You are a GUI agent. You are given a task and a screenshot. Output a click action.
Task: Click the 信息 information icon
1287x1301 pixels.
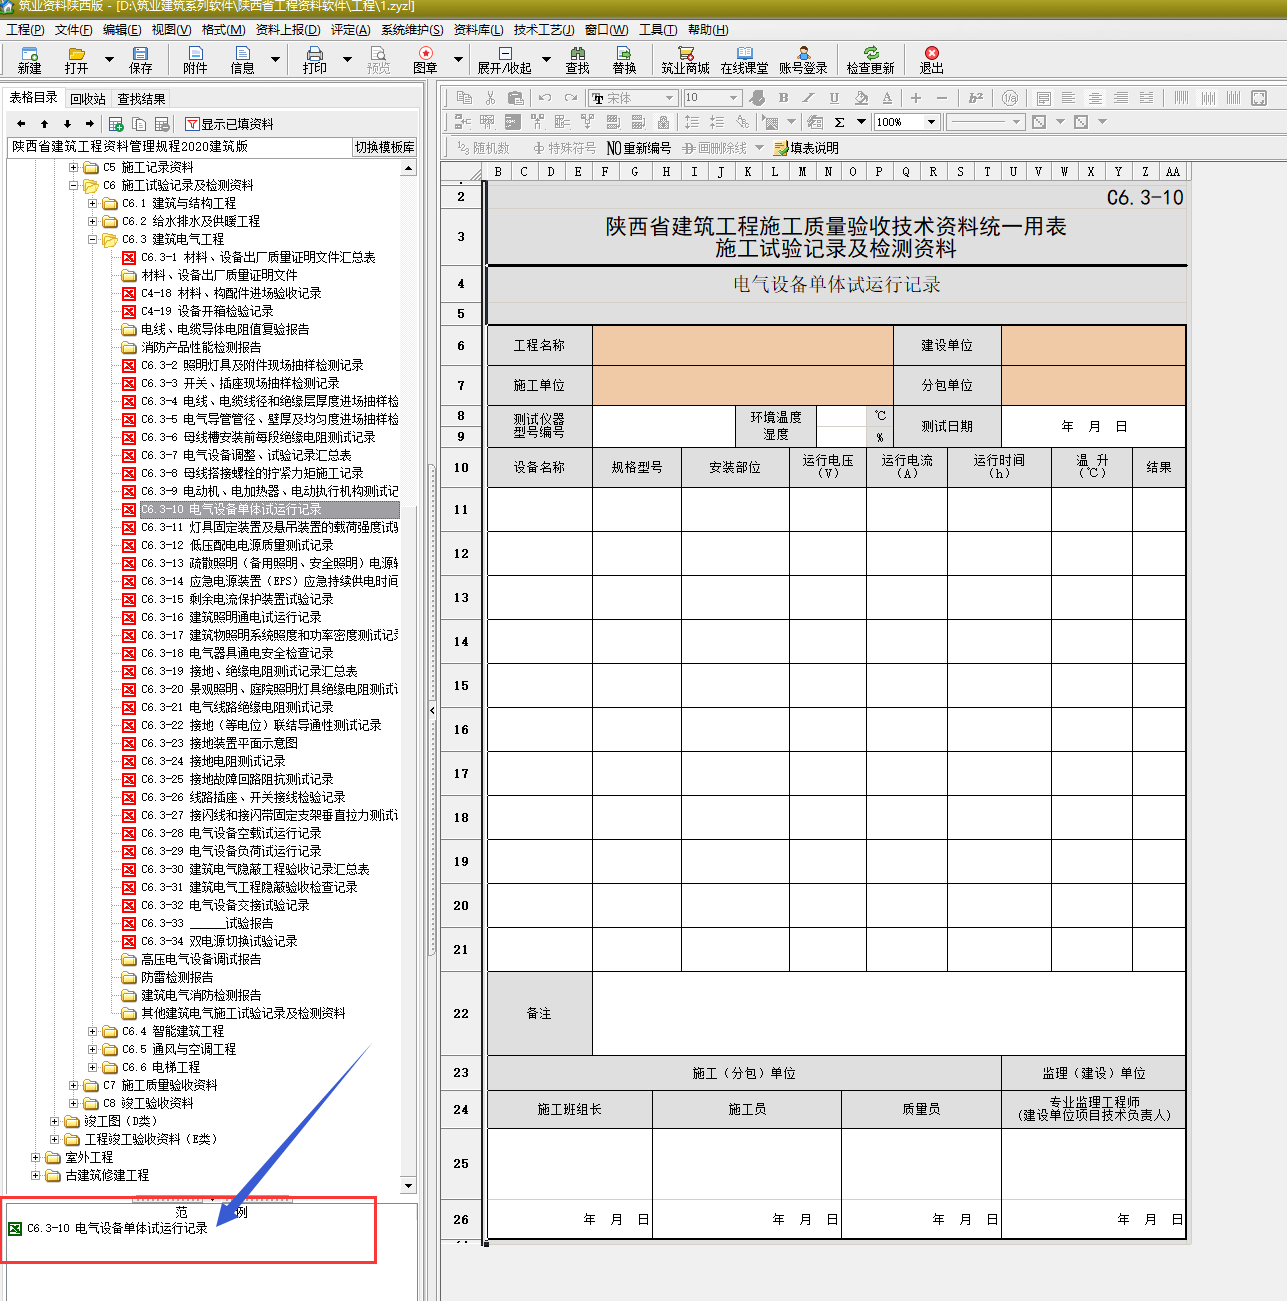tap(242, 59)
